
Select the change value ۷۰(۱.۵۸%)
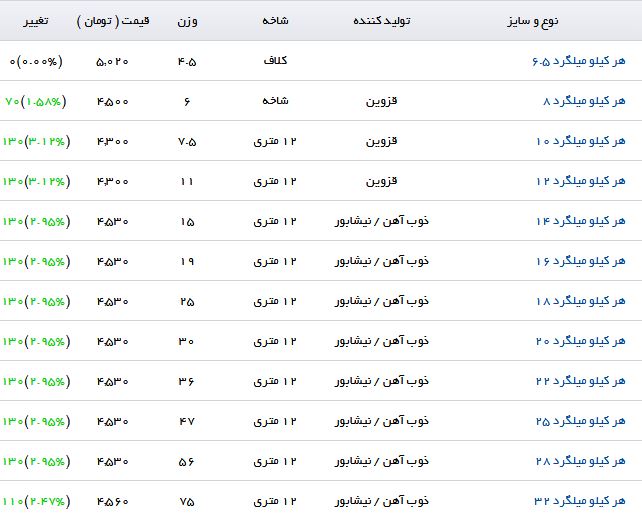click(36, 101)
